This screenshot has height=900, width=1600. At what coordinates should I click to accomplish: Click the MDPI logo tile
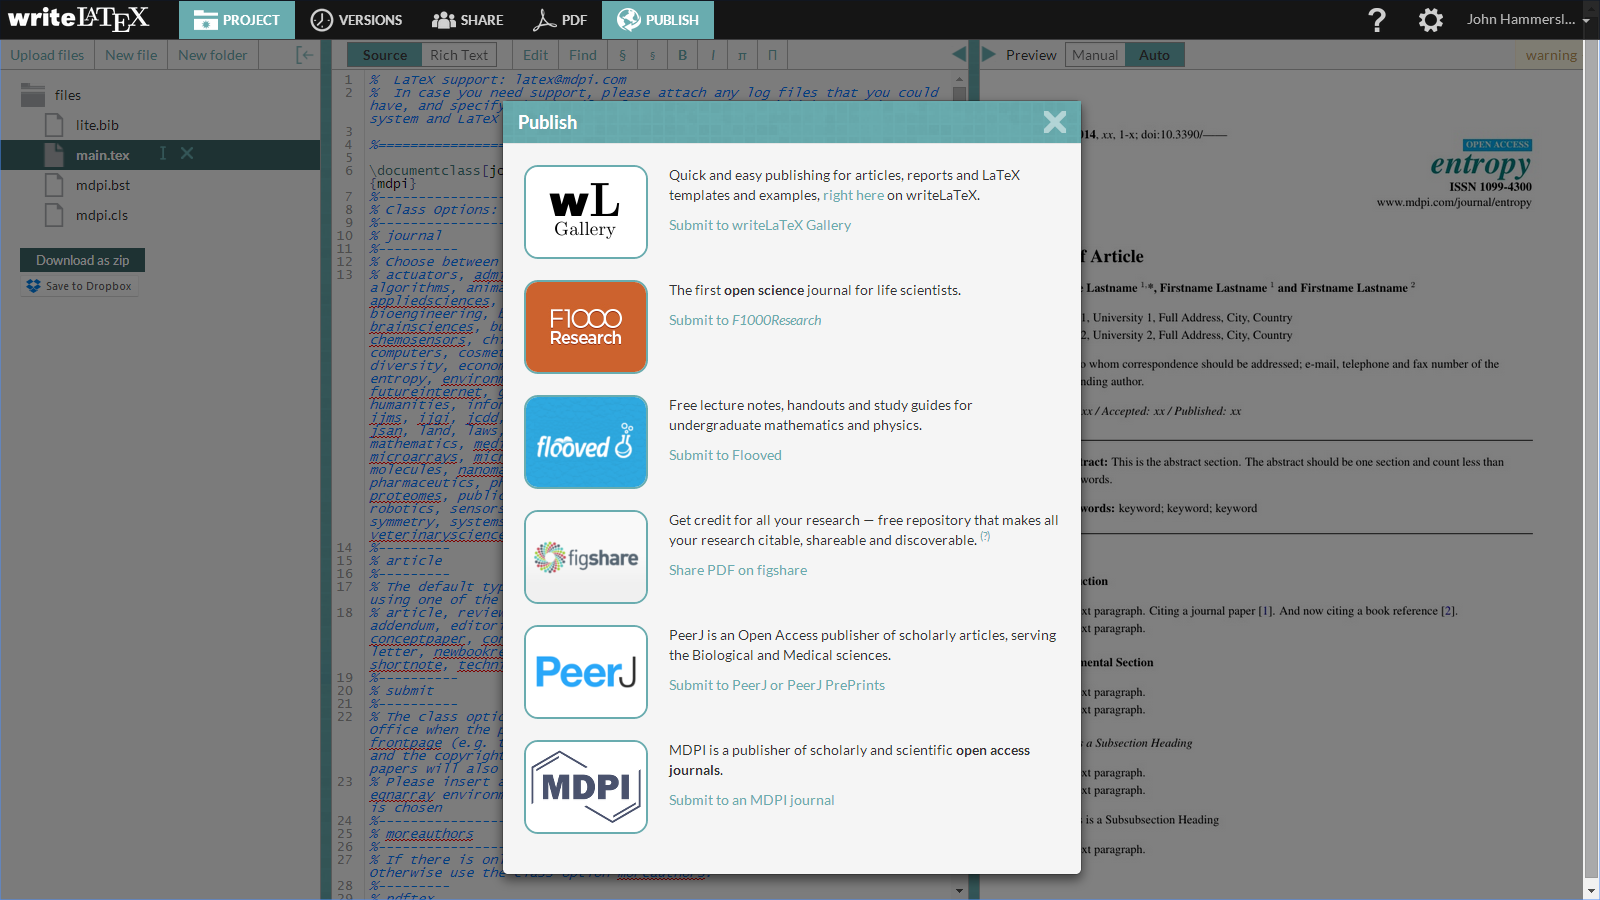tap(585, 787)
